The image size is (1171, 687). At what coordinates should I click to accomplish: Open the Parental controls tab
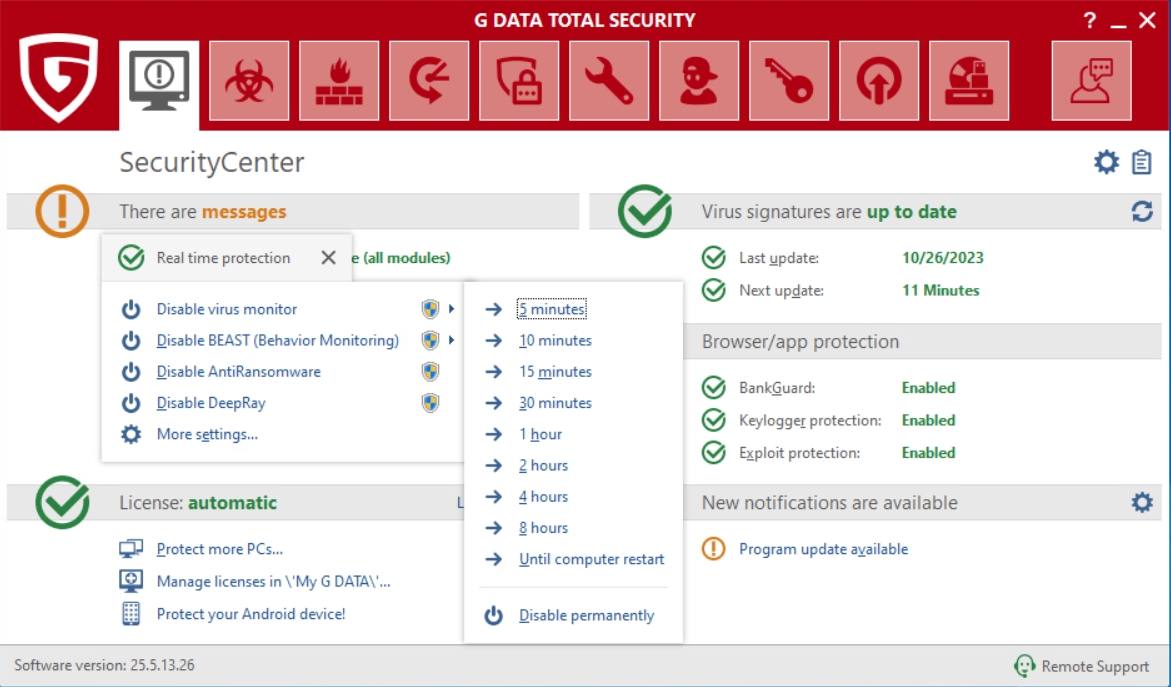(699, 81)
